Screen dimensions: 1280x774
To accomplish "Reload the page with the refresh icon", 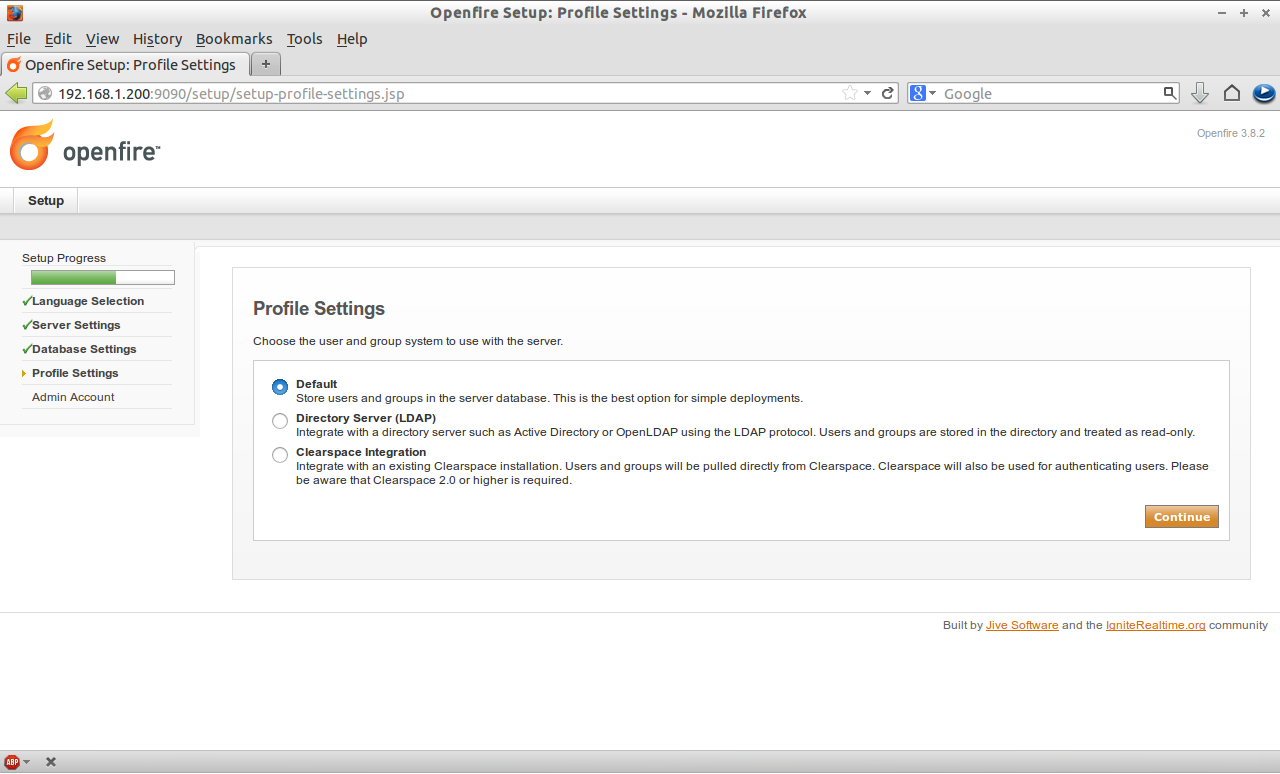I will coord(887,93).
